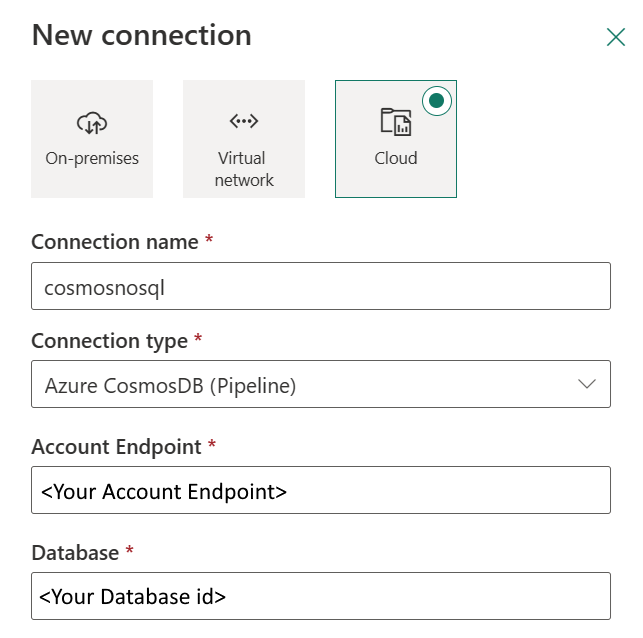Pick the Virtual network option label
Viewport: 643px width, 638px height.
pos(244,169)
